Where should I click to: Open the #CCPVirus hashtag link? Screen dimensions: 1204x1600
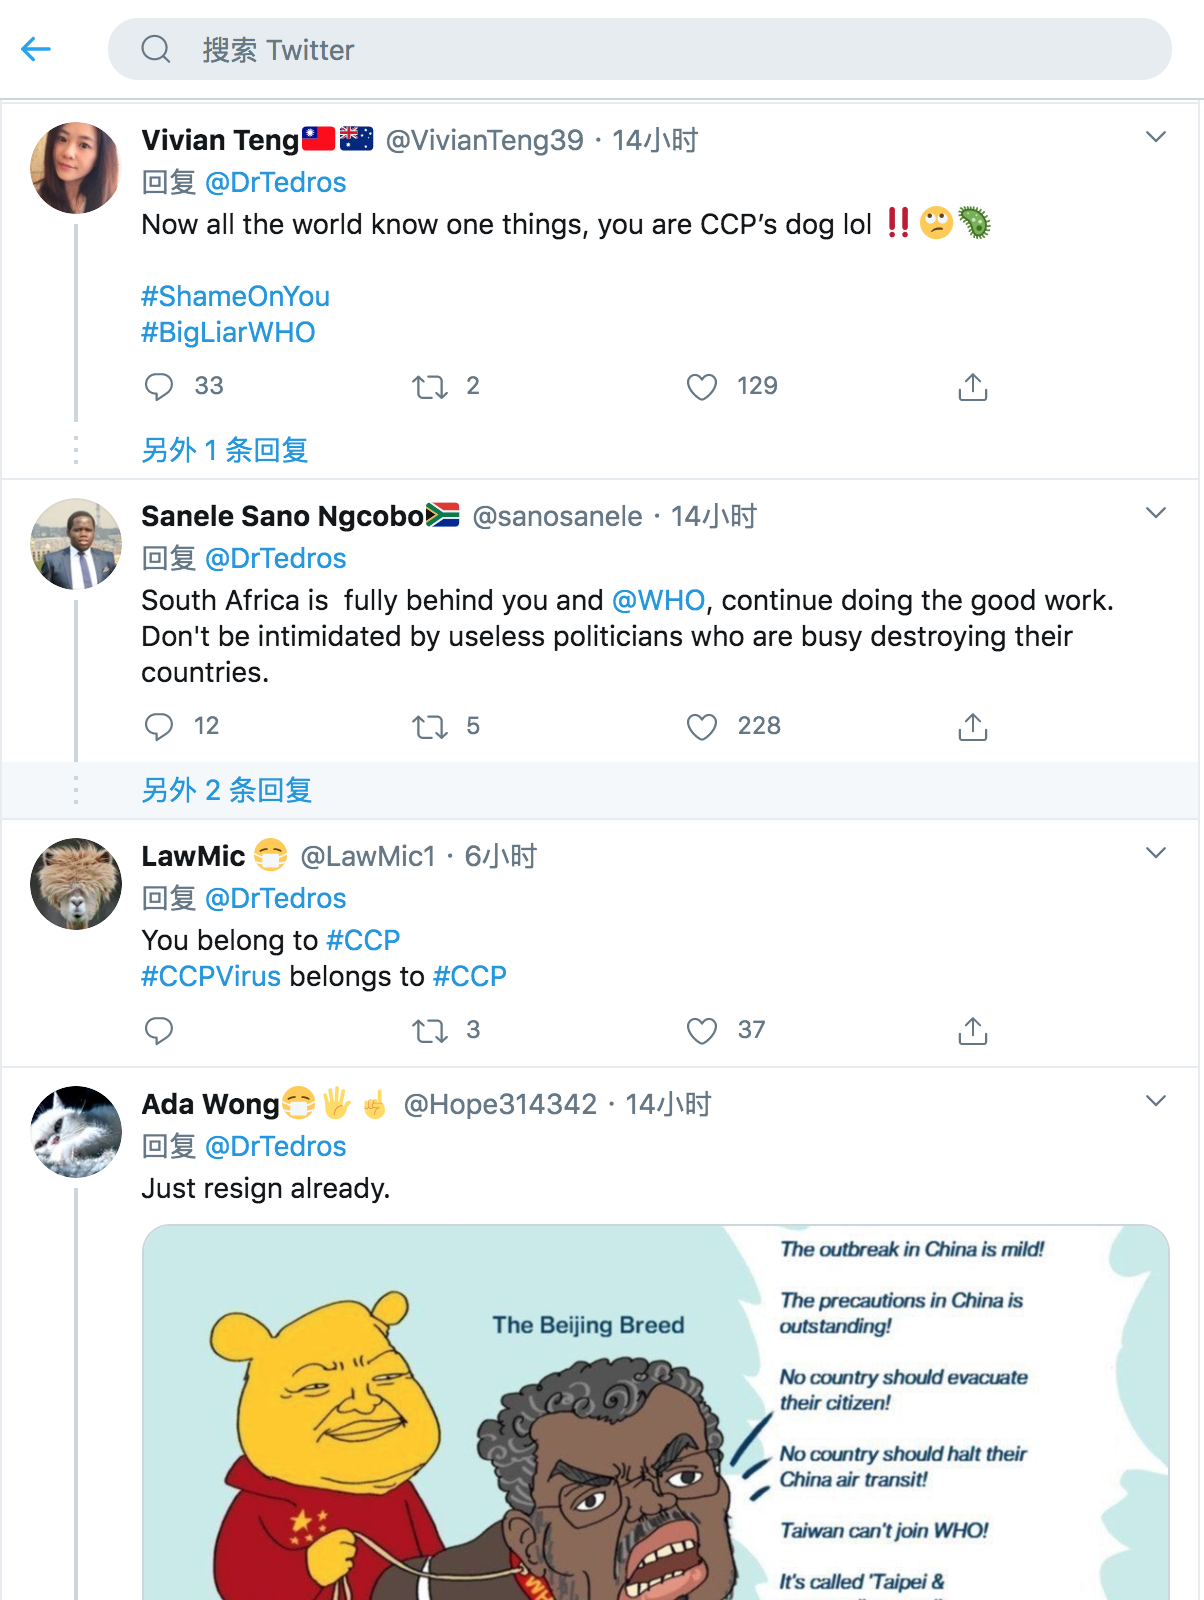click(211, 976)
